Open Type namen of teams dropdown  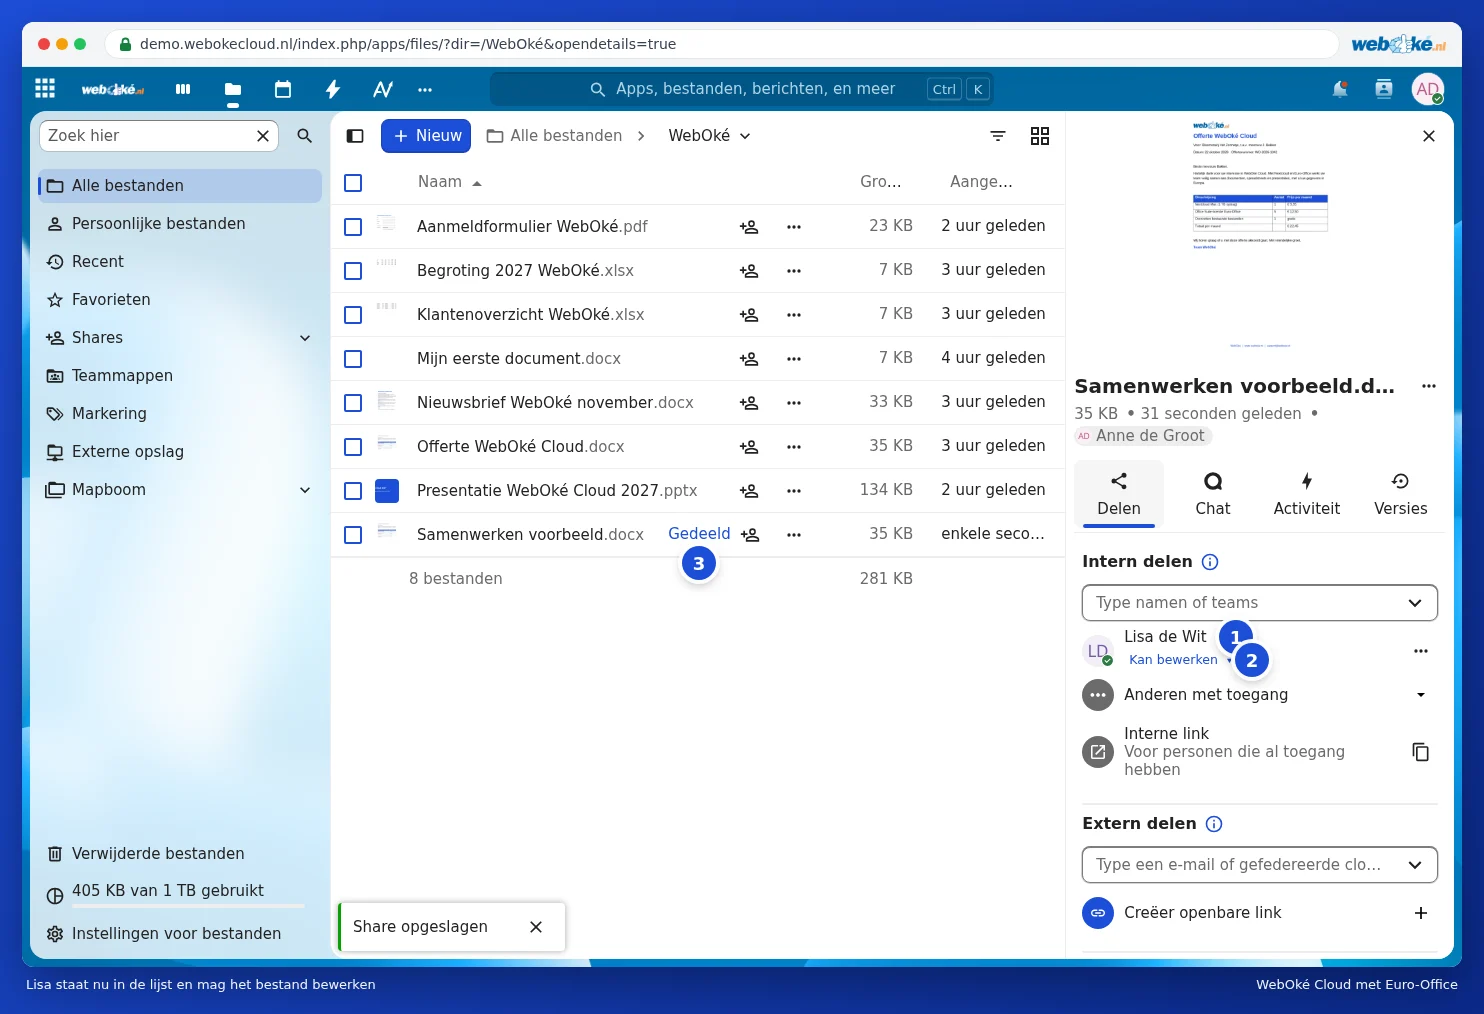pos(1260,603)
